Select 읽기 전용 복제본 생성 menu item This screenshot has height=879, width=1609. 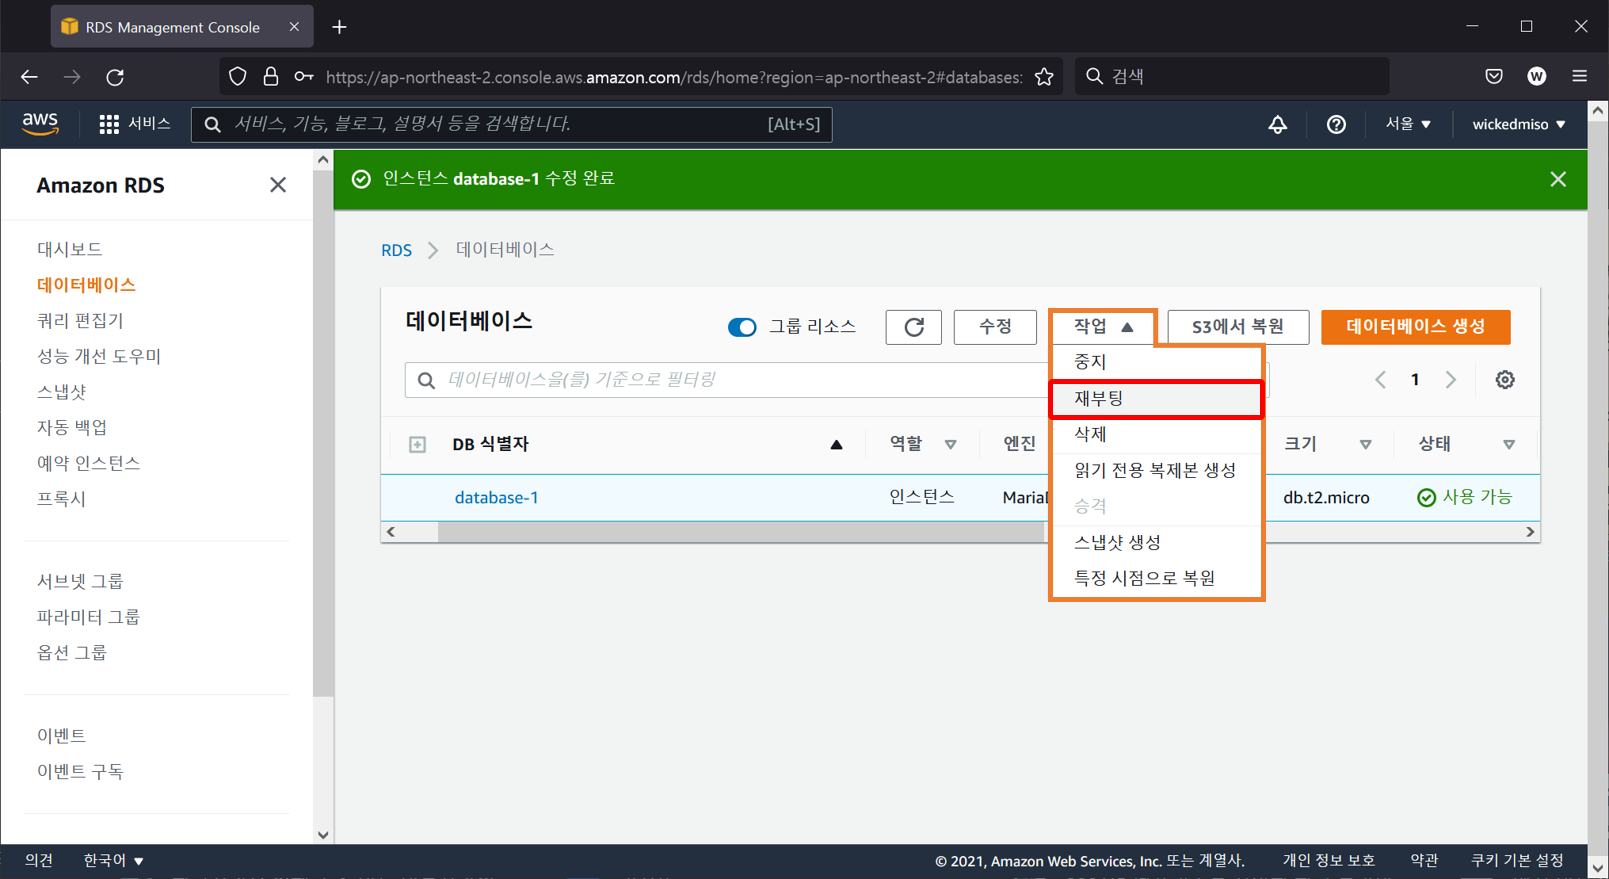click(1157, 471)
